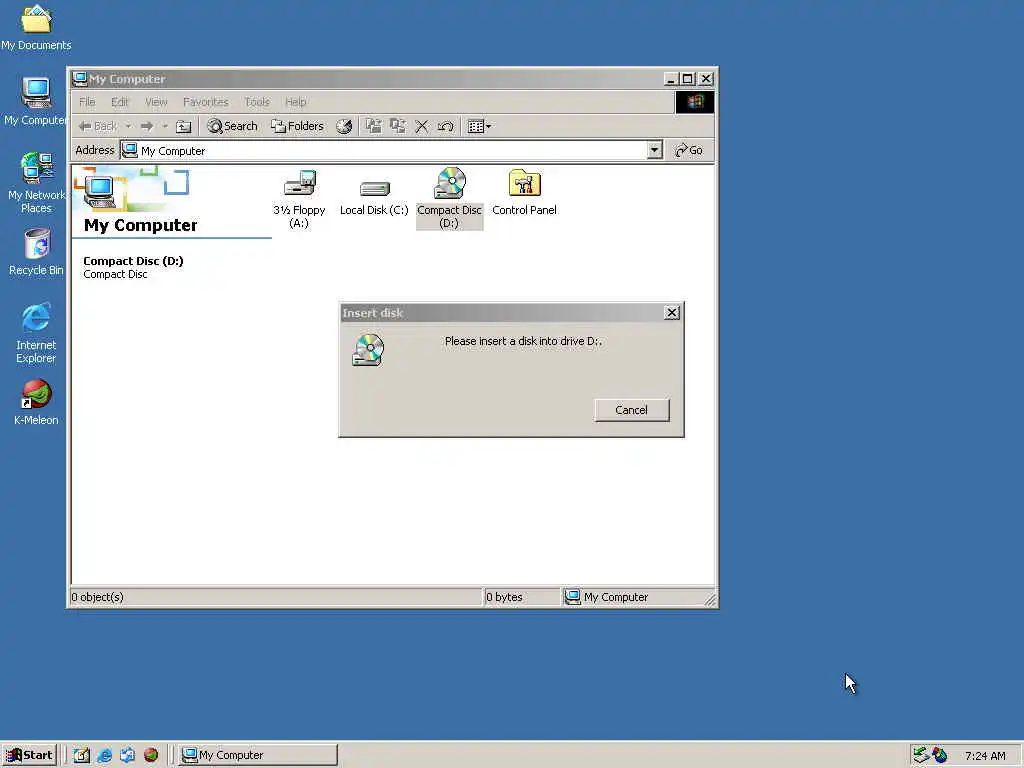The height and width of the screenshot is (768, 1024).
Task: Select the Internet Explorer desktop icon
Action: point(36,333)
